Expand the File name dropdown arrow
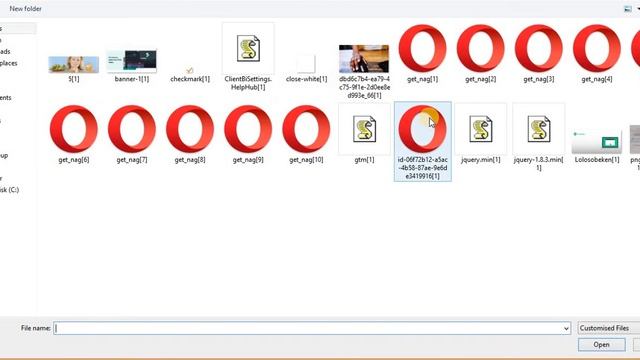The width and height of the screenshot is (640, 360). click(x=566, y=328)
